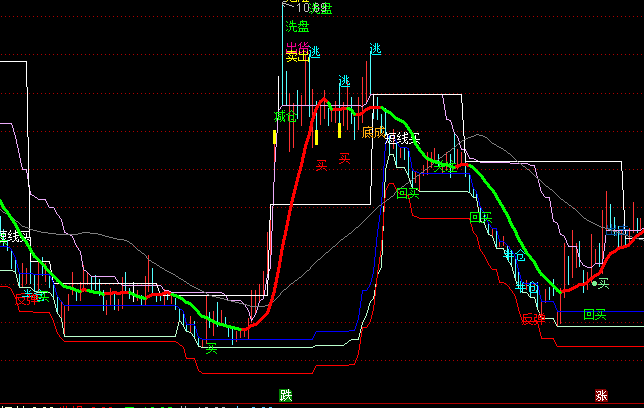Click the rightmost yellow bar marker
This screenshot has width=644, height=408.
pos(340,130)
